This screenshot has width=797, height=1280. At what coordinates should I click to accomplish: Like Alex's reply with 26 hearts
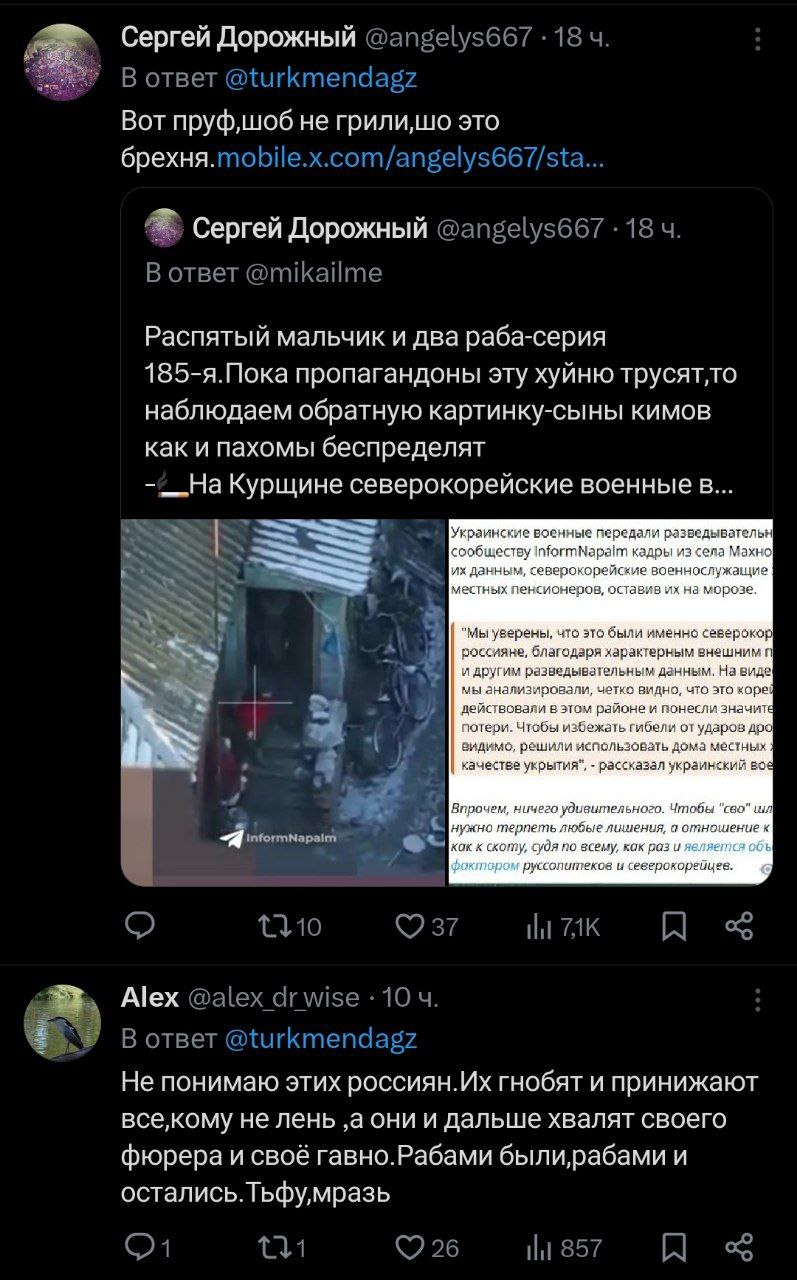point(410,1247)
